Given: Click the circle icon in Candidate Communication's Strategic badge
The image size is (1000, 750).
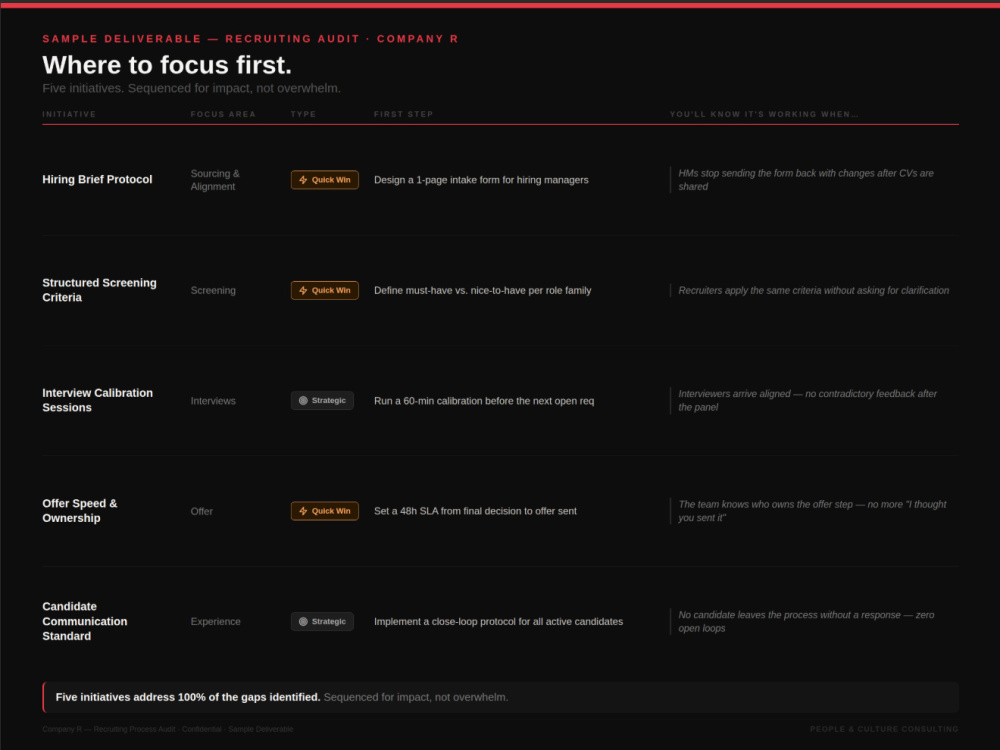Looking at the screenshot, I should (303, 621).
